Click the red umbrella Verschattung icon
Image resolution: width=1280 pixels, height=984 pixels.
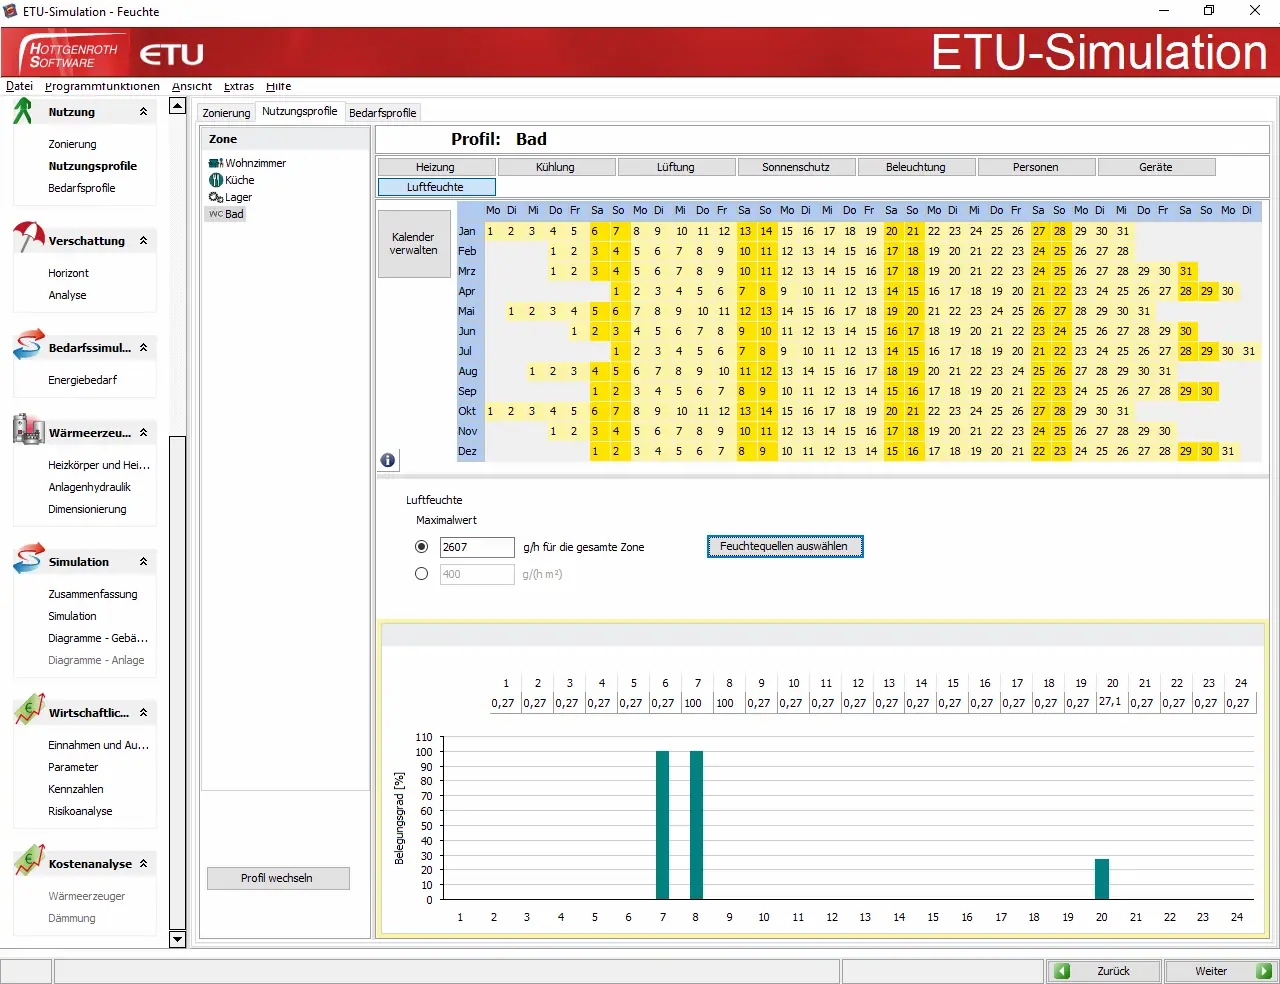coord(28,238)
